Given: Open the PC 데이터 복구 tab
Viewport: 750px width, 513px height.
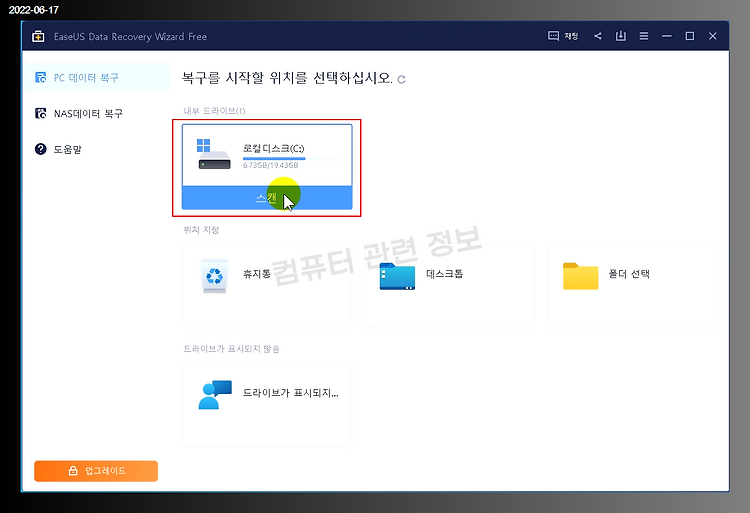Looking at the screenshot, I should (96, 77).
